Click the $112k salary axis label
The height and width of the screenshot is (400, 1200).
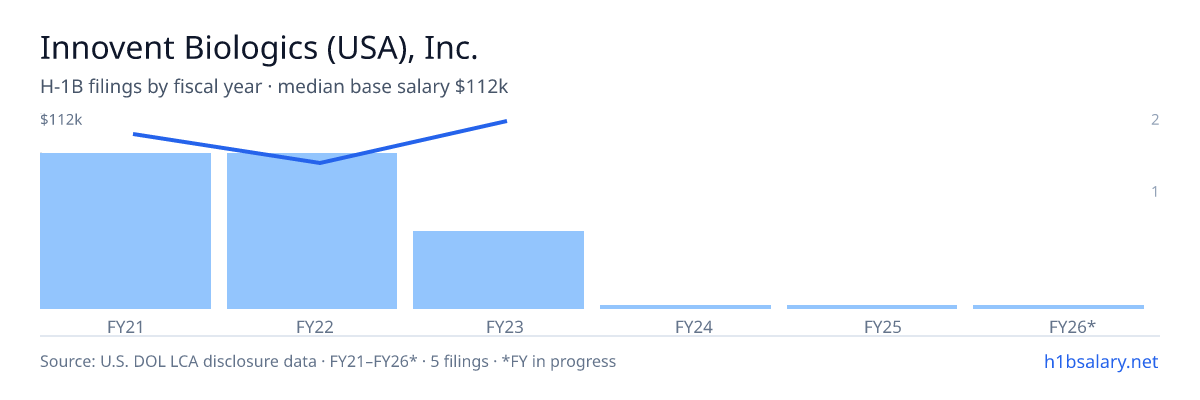(61, 120)
